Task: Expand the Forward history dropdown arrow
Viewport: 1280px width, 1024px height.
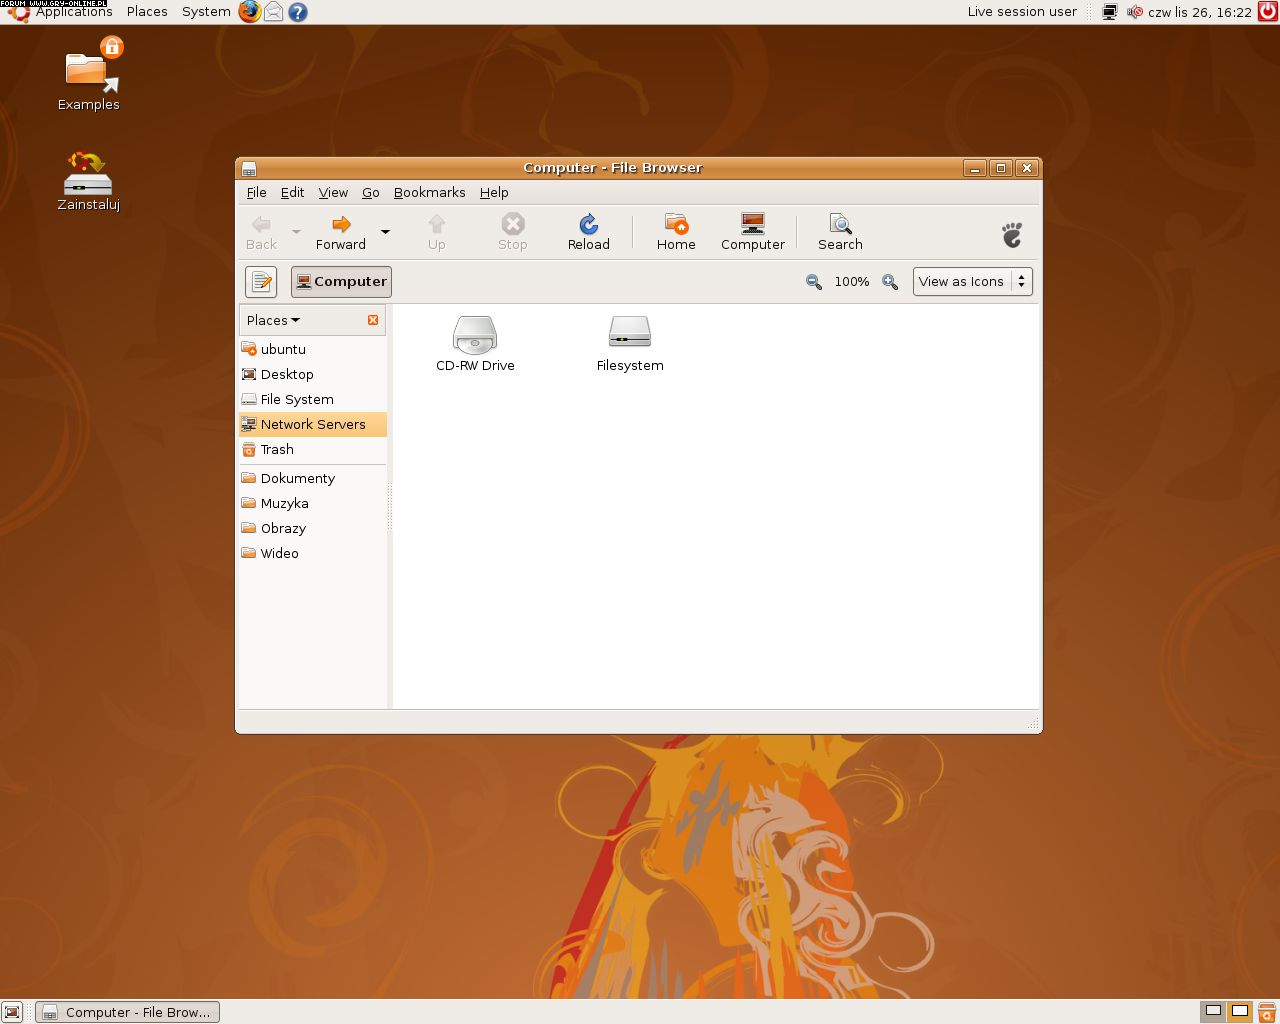Action: [x=385, y=232]
